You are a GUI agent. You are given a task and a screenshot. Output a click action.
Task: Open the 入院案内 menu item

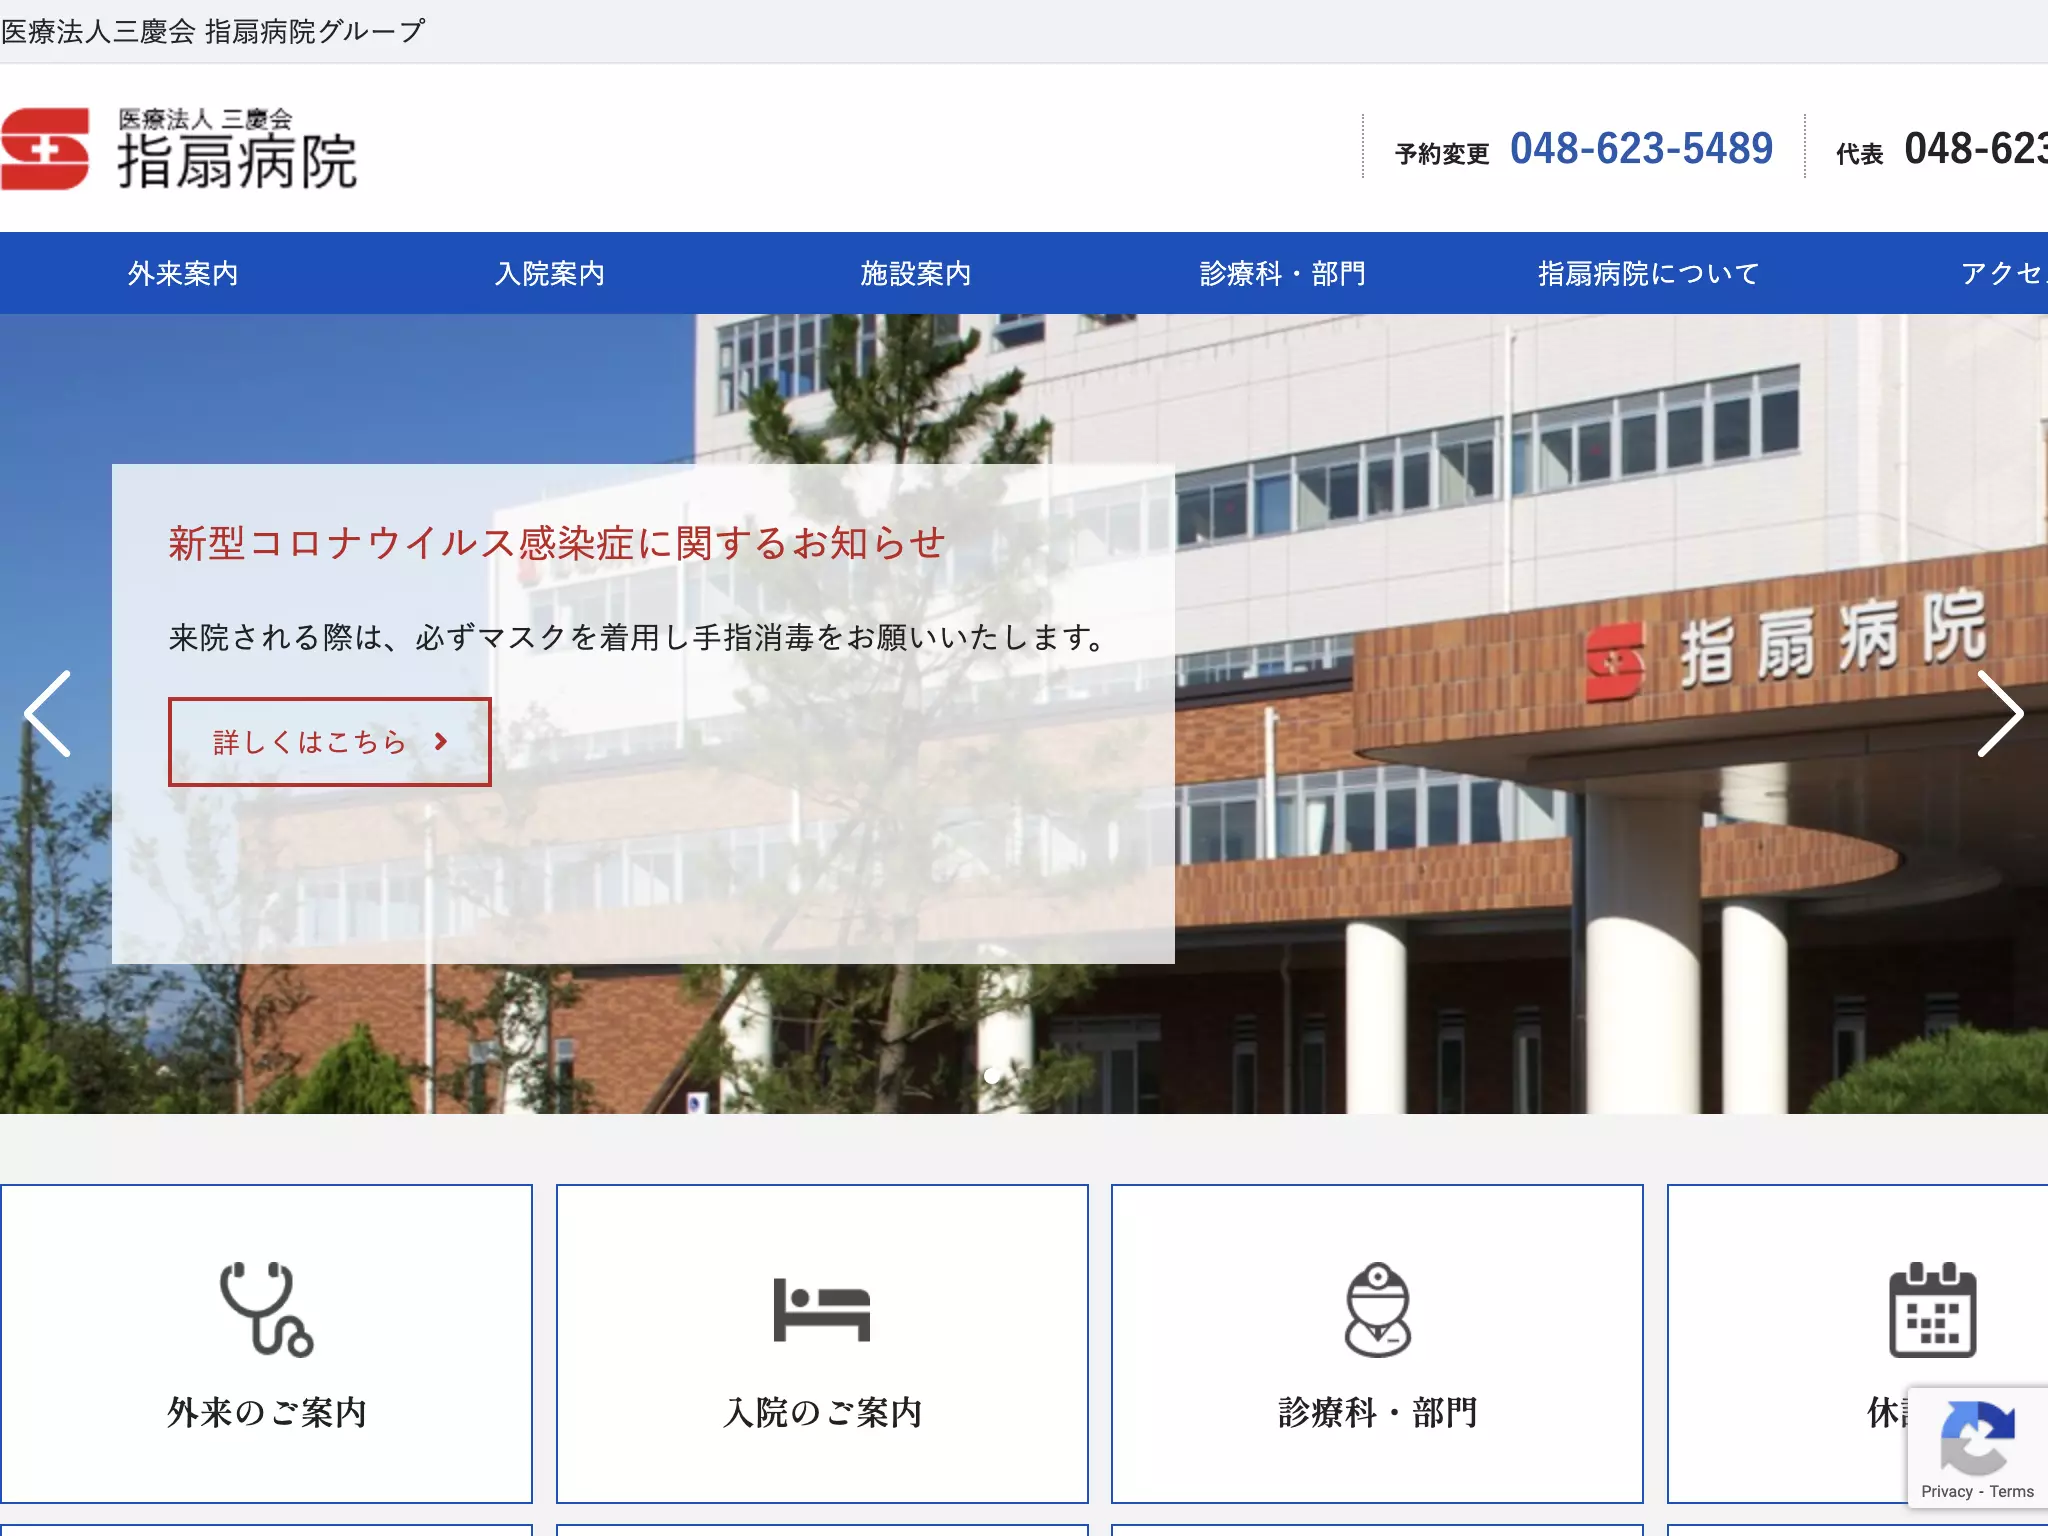[x=550, y=273]
